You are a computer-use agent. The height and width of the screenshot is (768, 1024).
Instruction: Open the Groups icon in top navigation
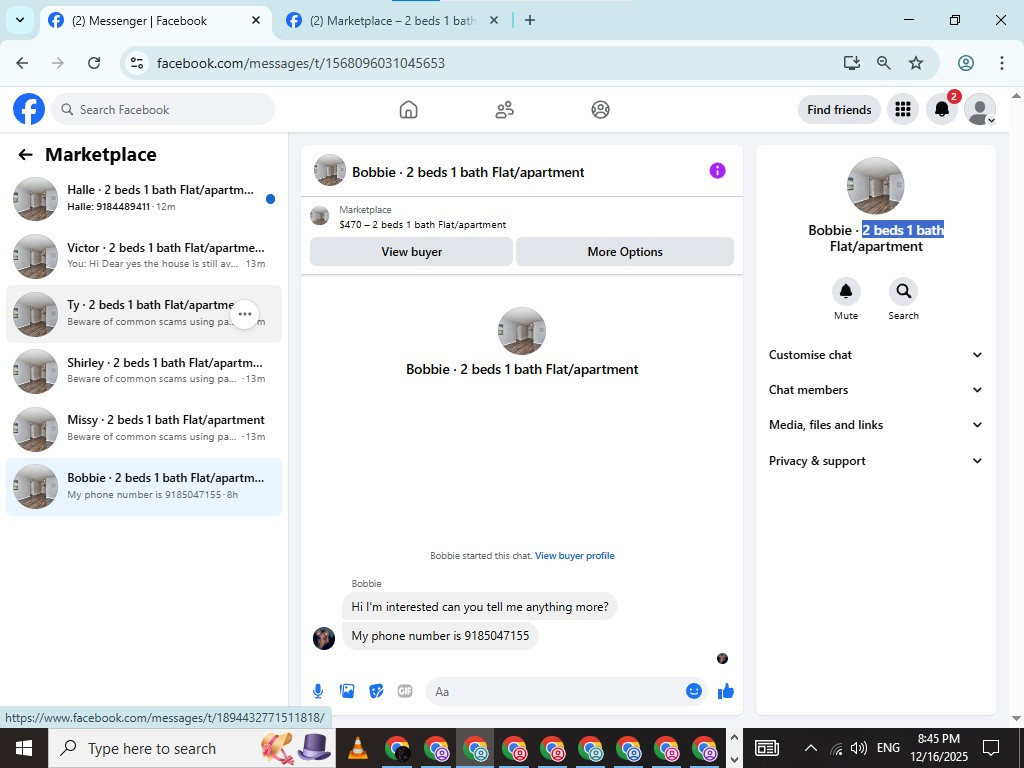click(600, 110)
